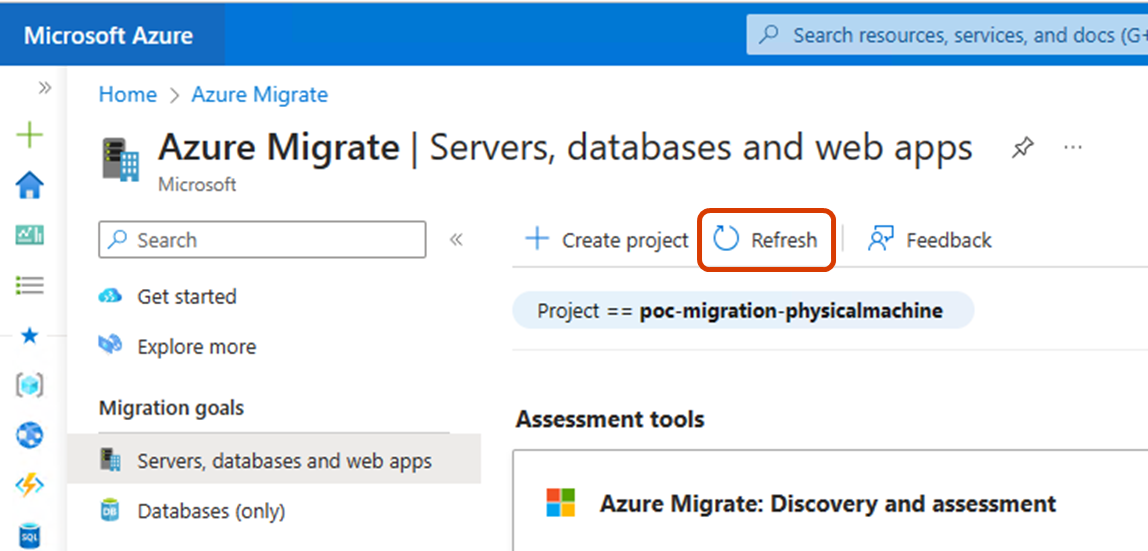The image size is (1148, 551).
Task: Open the Home breadcrumb link
Action: (127, 95)
